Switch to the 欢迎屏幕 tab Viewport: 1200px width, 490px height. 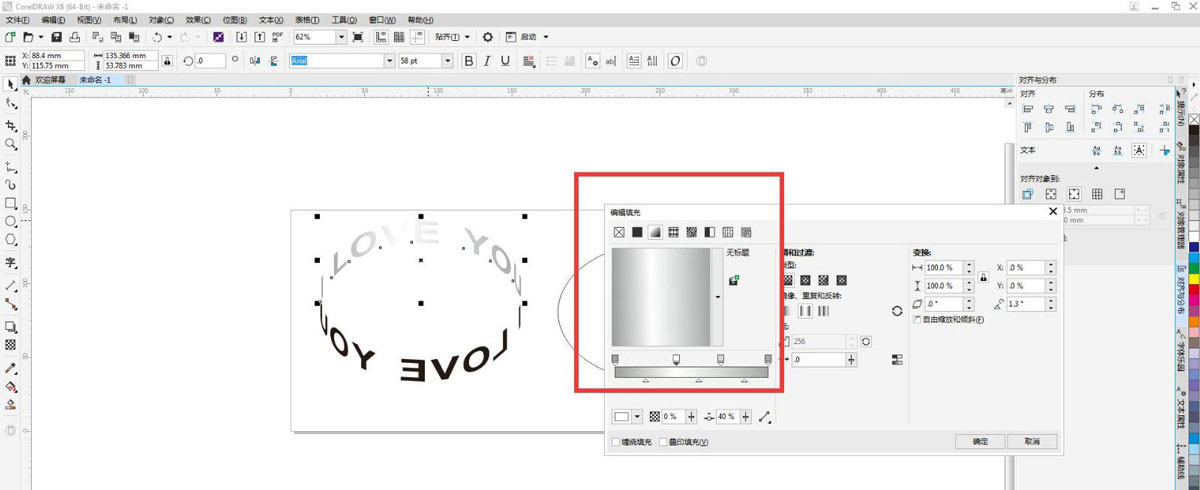coord(48,79)
